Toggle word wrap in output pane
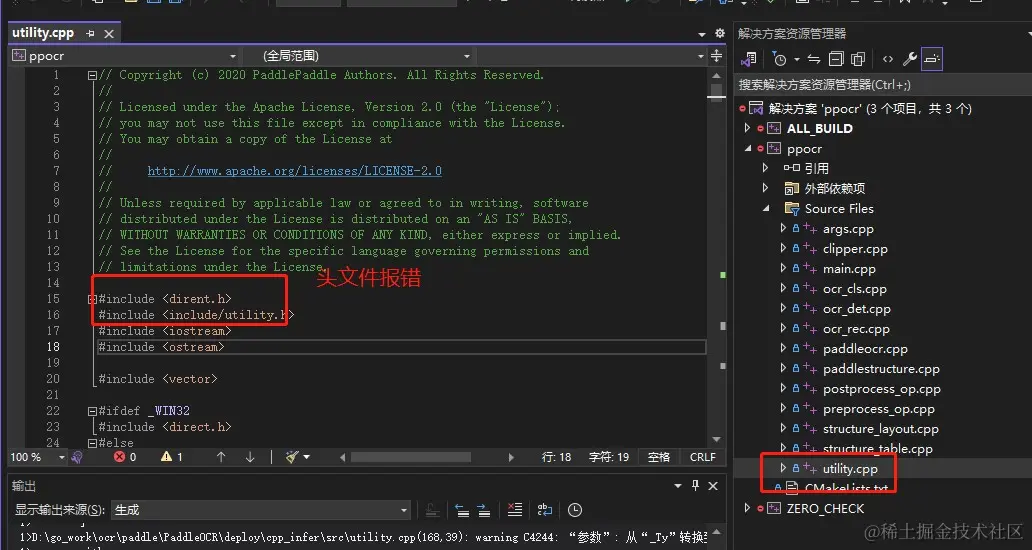1032x550 pixels. 544,510
